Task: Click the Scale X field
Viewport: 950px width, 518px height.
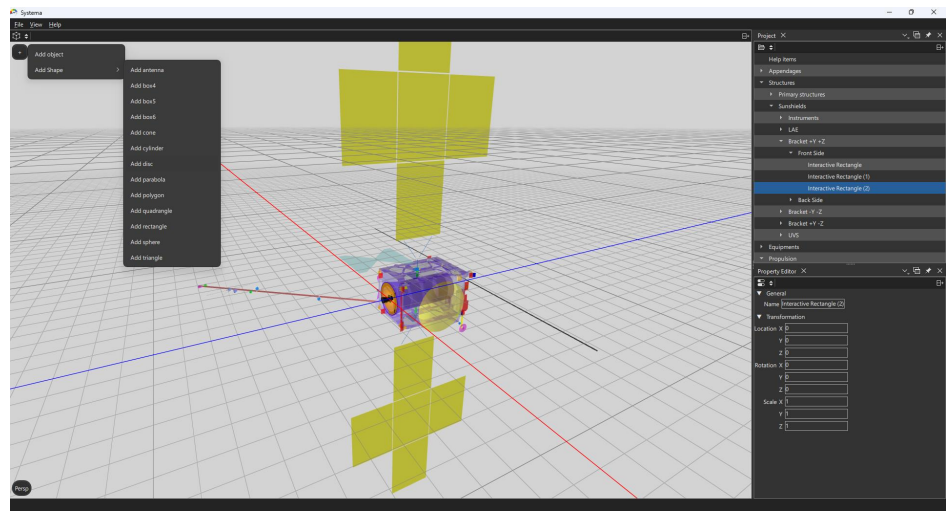Action: click(x=816, y=402)
